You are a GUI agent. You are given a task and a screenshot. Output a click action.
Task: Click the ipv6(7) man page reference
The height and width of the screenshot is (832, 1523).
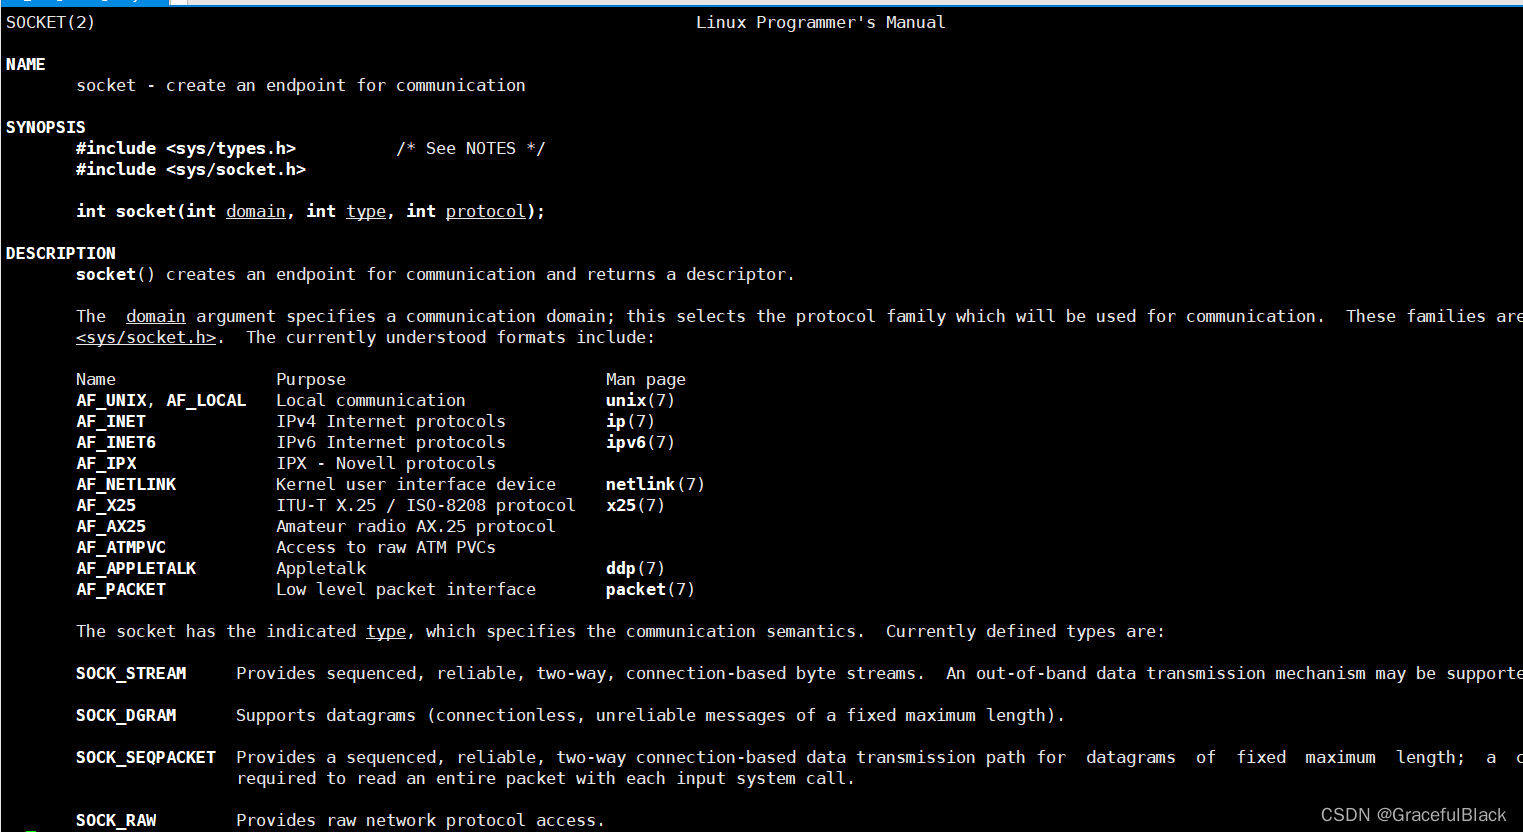coord(641,442)
